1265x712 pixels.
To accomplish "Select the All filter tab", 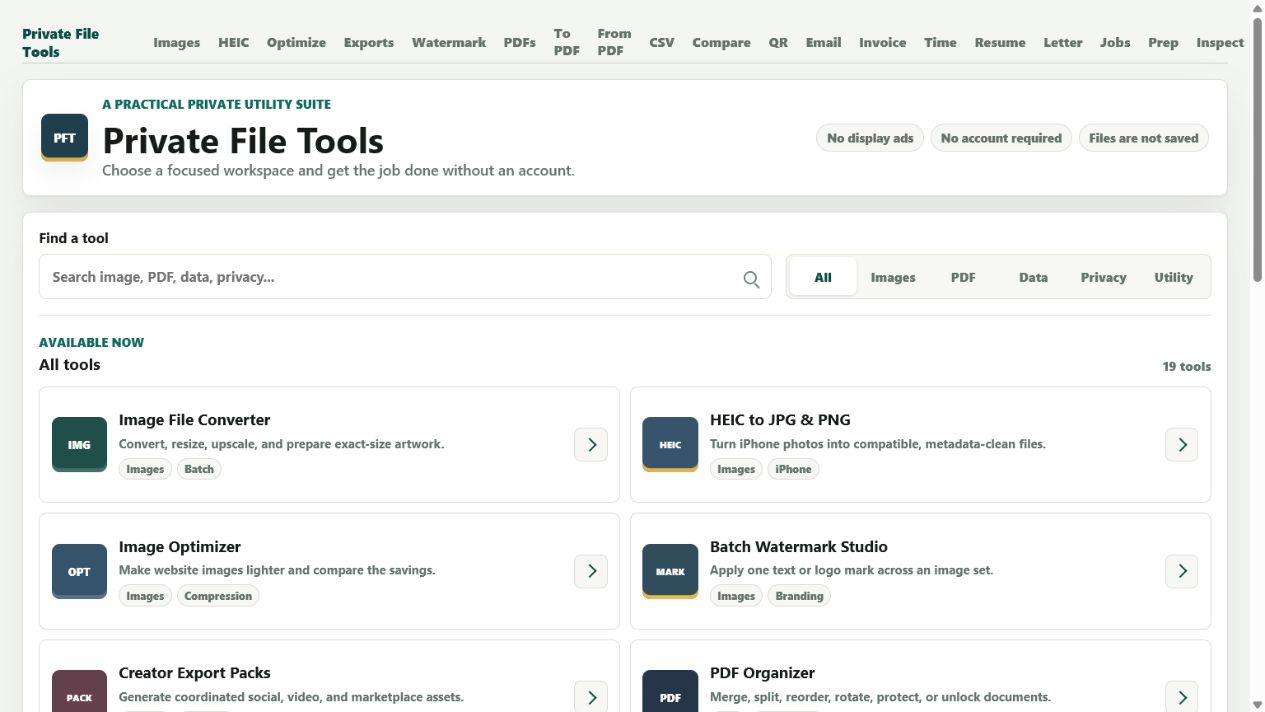I will pyautogui.click(x=823, y=277).
